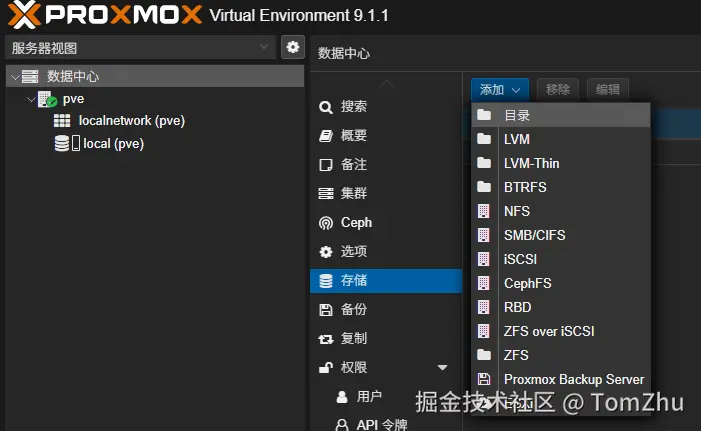
Task: Click the 用户 person icon
Action: point(342,397)
